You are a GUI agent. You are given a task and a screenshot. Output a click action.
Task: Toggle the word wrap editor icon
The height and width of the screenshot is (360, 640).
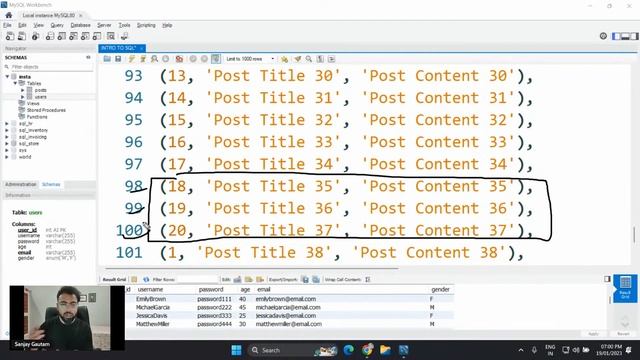point(331,59)
